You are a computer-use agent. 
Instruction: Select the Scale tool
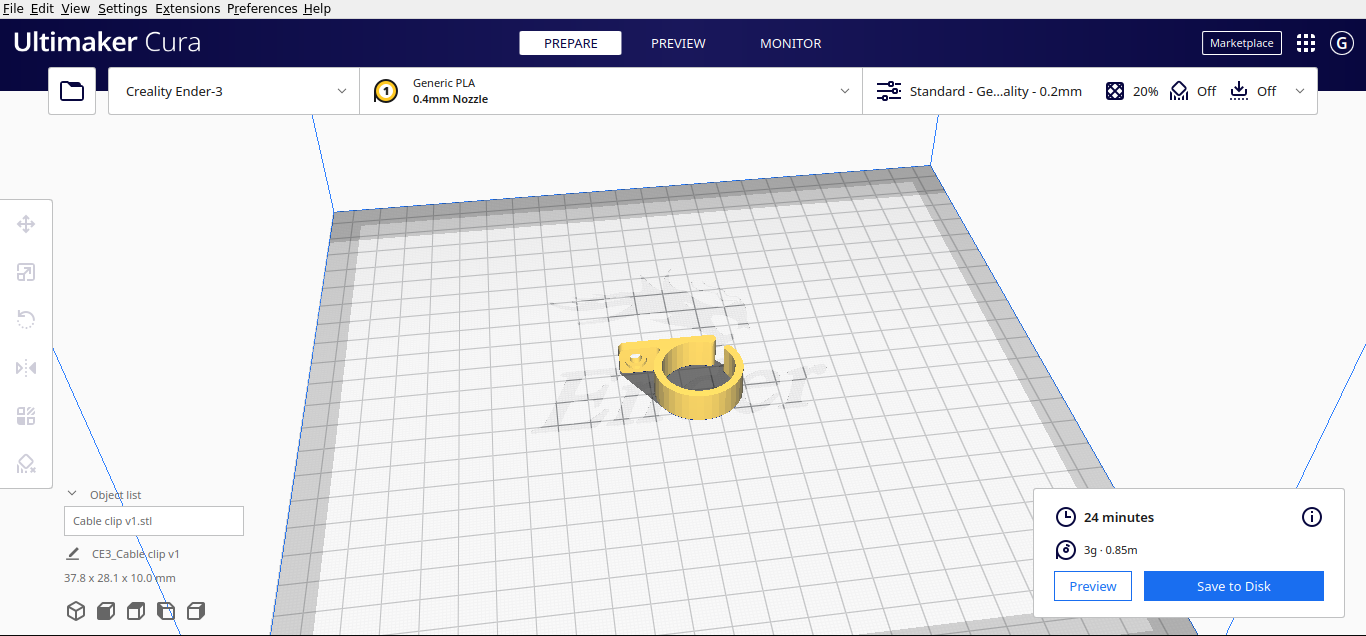26,272
